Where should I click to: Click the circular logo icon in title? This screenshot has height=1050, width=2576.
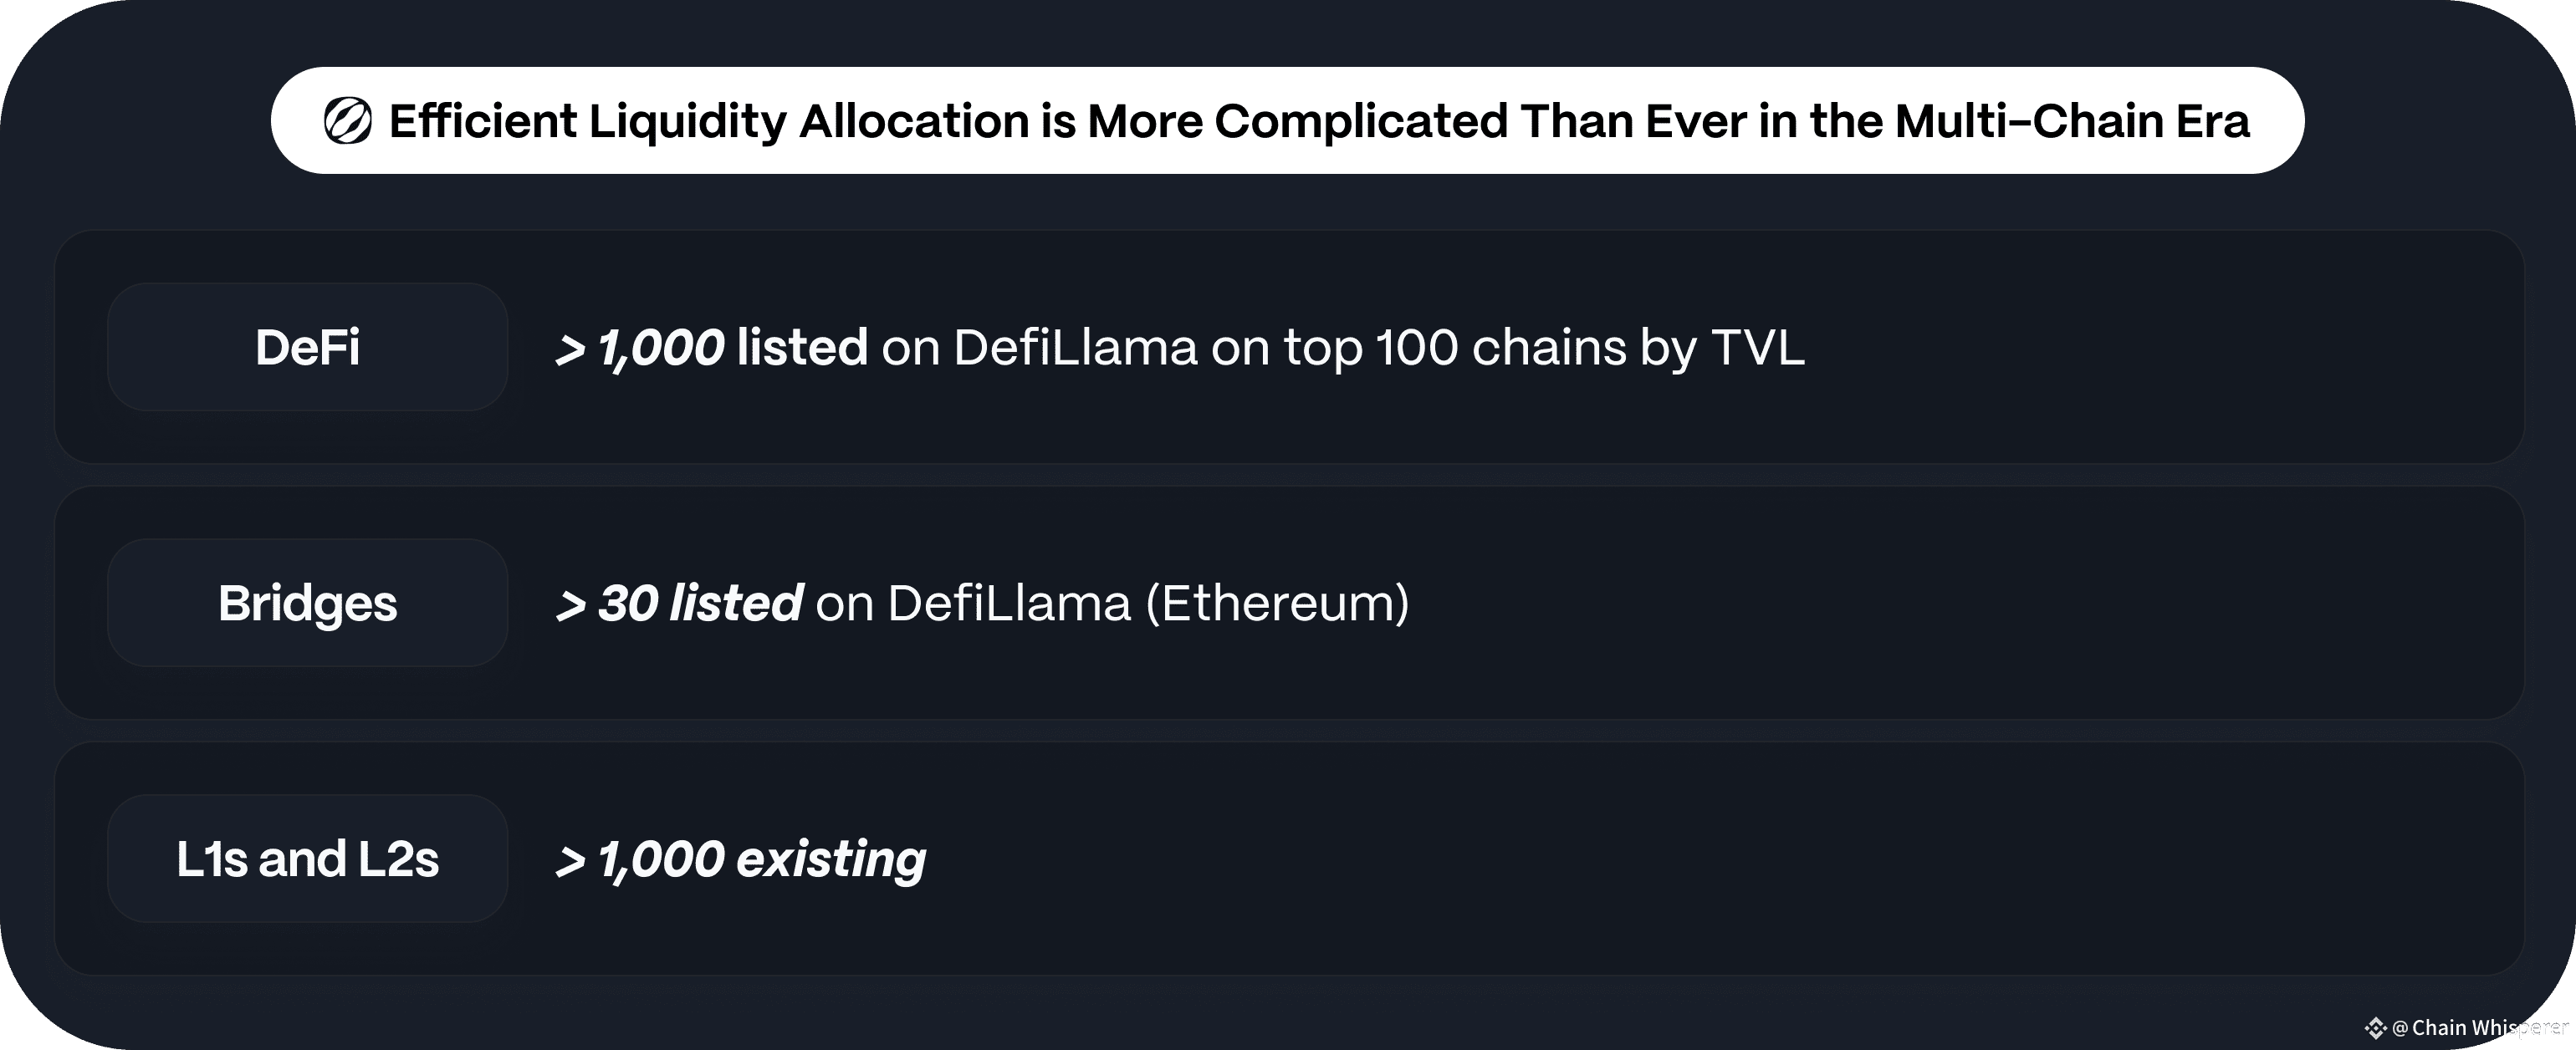(x=348, y=121)
